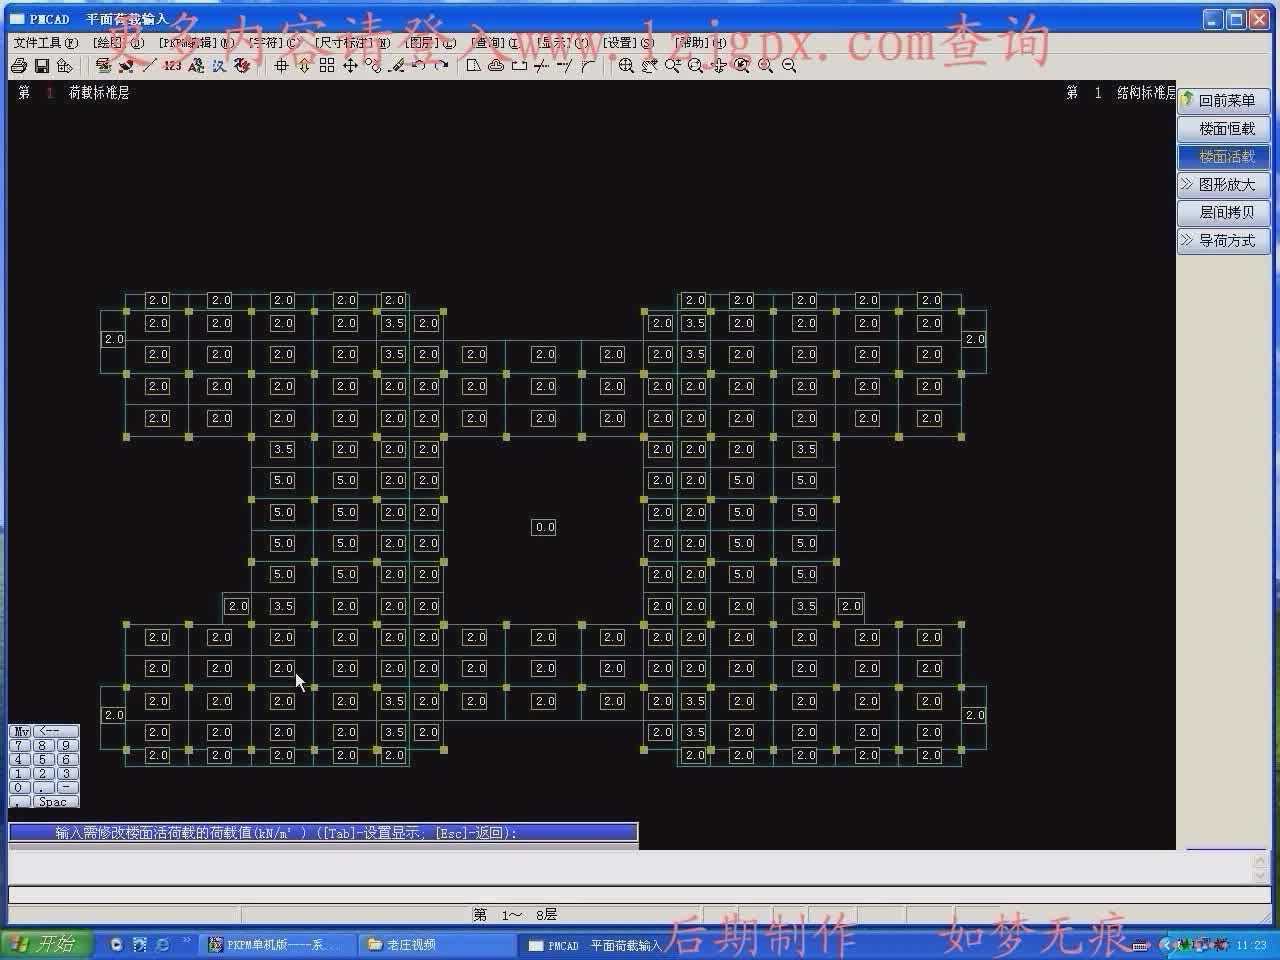Select the highlighted 楼面活载 button
Image resolution: width=1280 pixels, height=960 pixels.
(1224, 156)
